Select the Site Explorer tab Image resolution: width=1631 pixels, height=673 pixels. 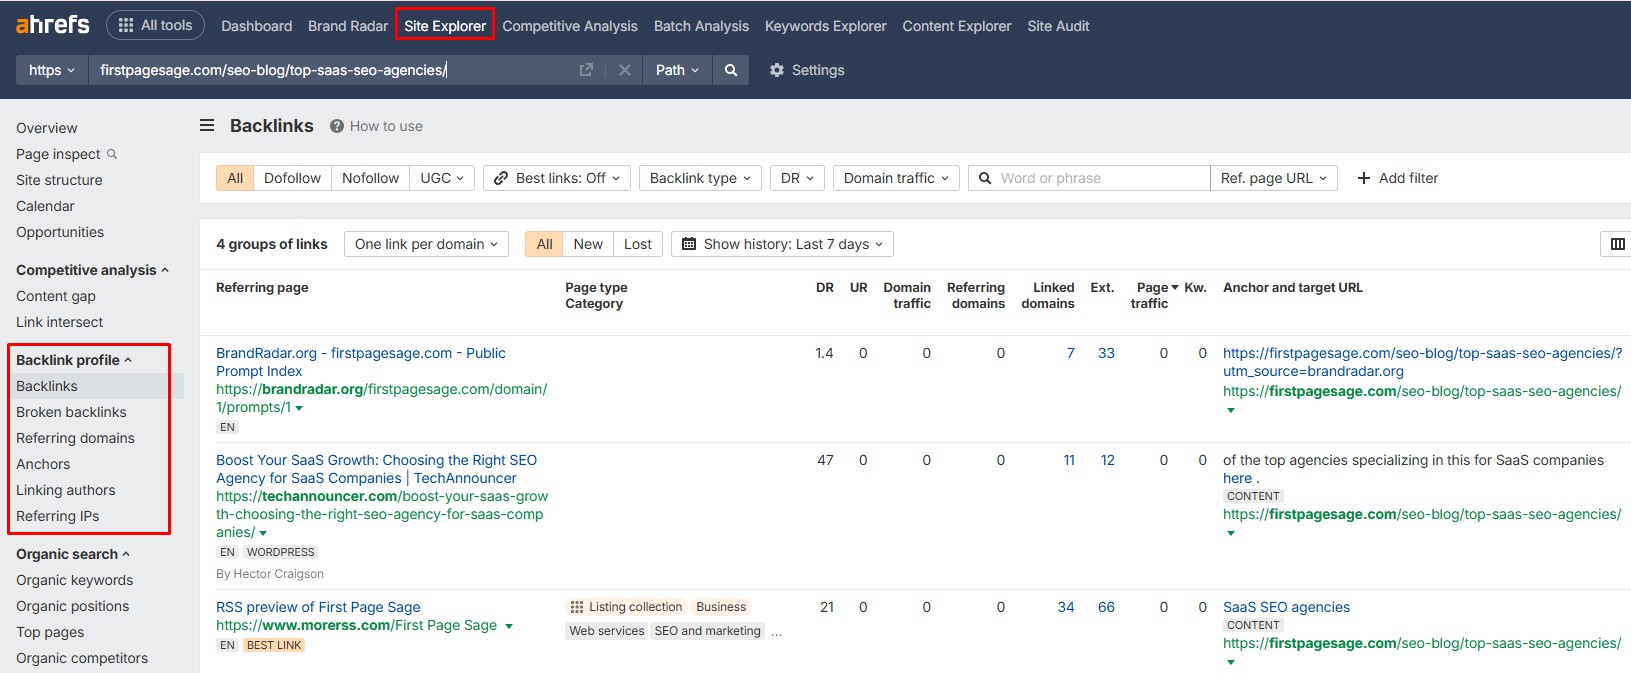[x=445, y=26]
